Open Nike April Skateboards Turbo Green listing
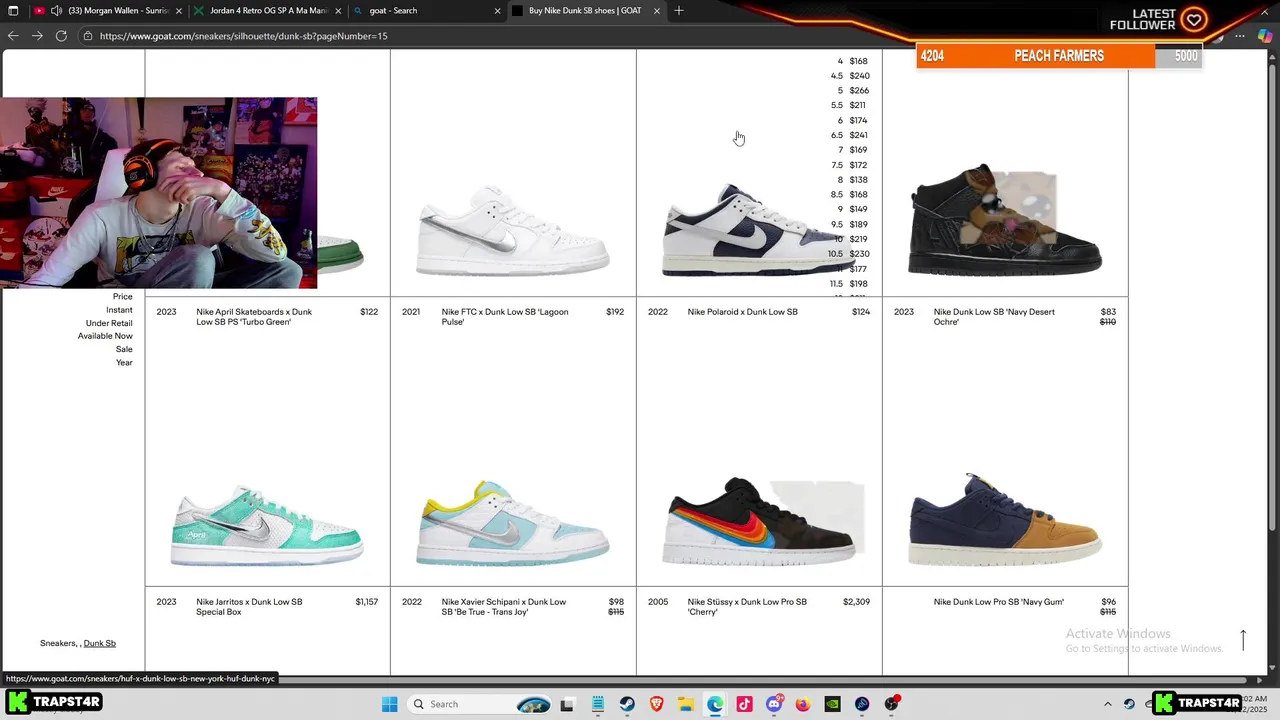This screenshot has height=720, width=1280. (254, 317)
